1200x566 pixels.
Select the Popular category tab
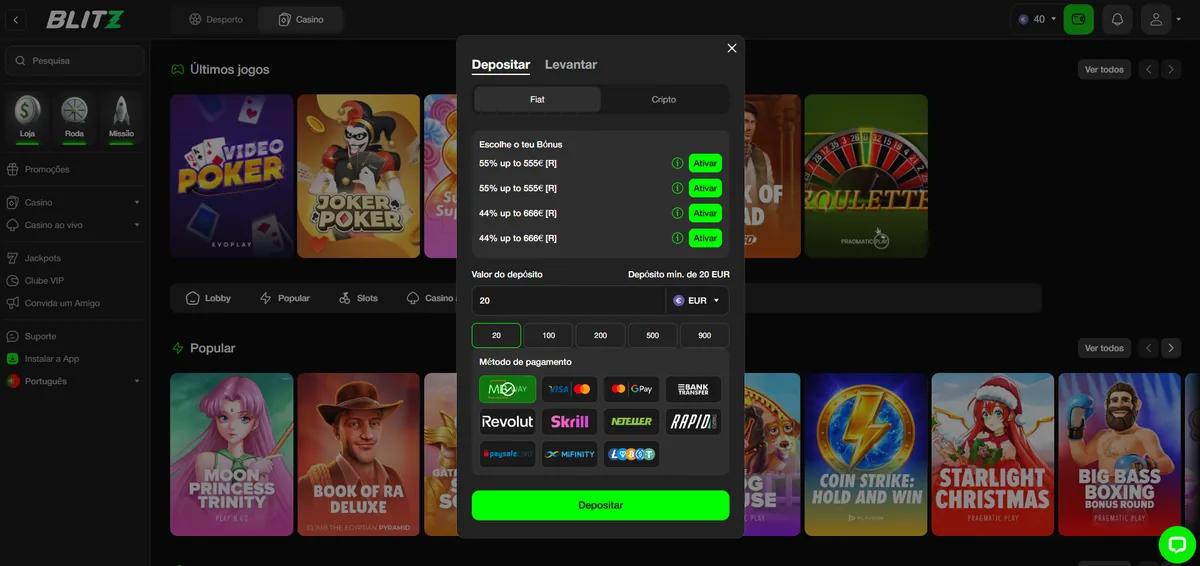point(285,298)
